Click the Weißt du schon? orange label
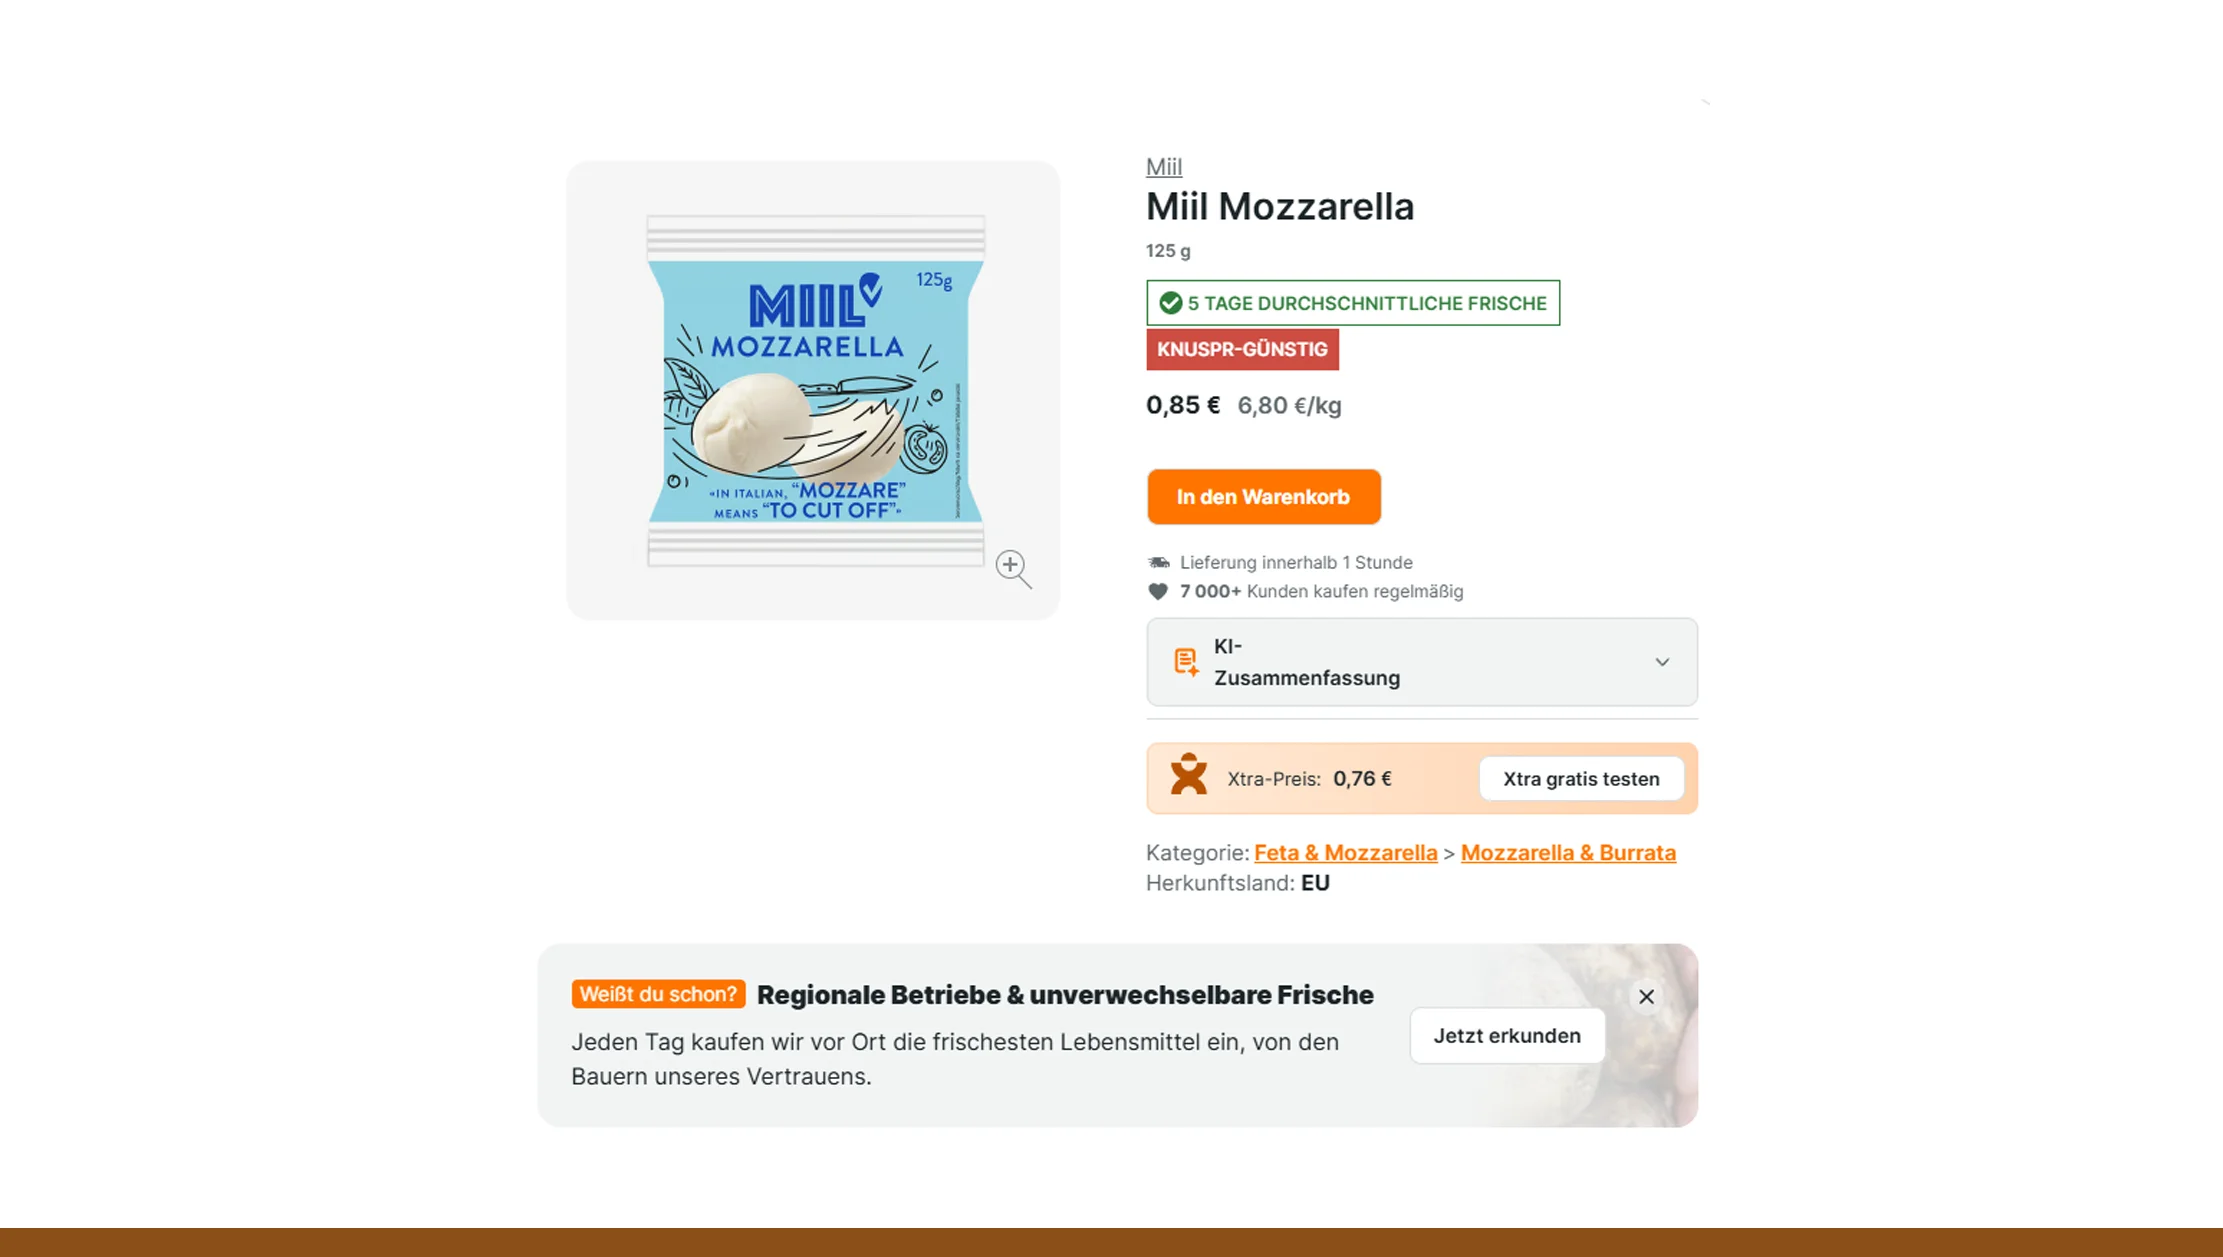The width and height of the screenshot is (2223, 1257). (658, 994)
